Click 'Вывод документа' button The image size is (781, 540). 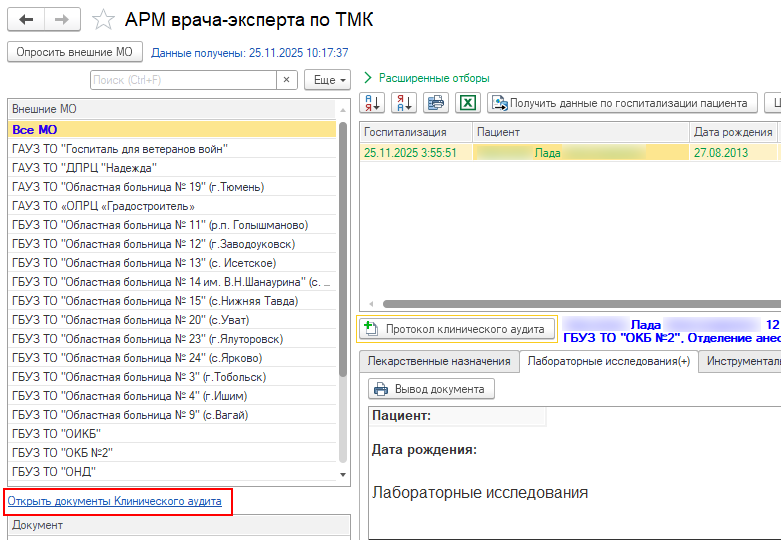pos(431,389)
